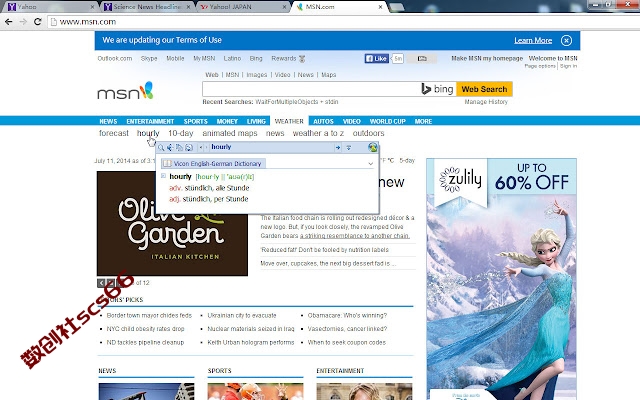
Task: Click the Sign in link
Action: (x=569, y=66)
